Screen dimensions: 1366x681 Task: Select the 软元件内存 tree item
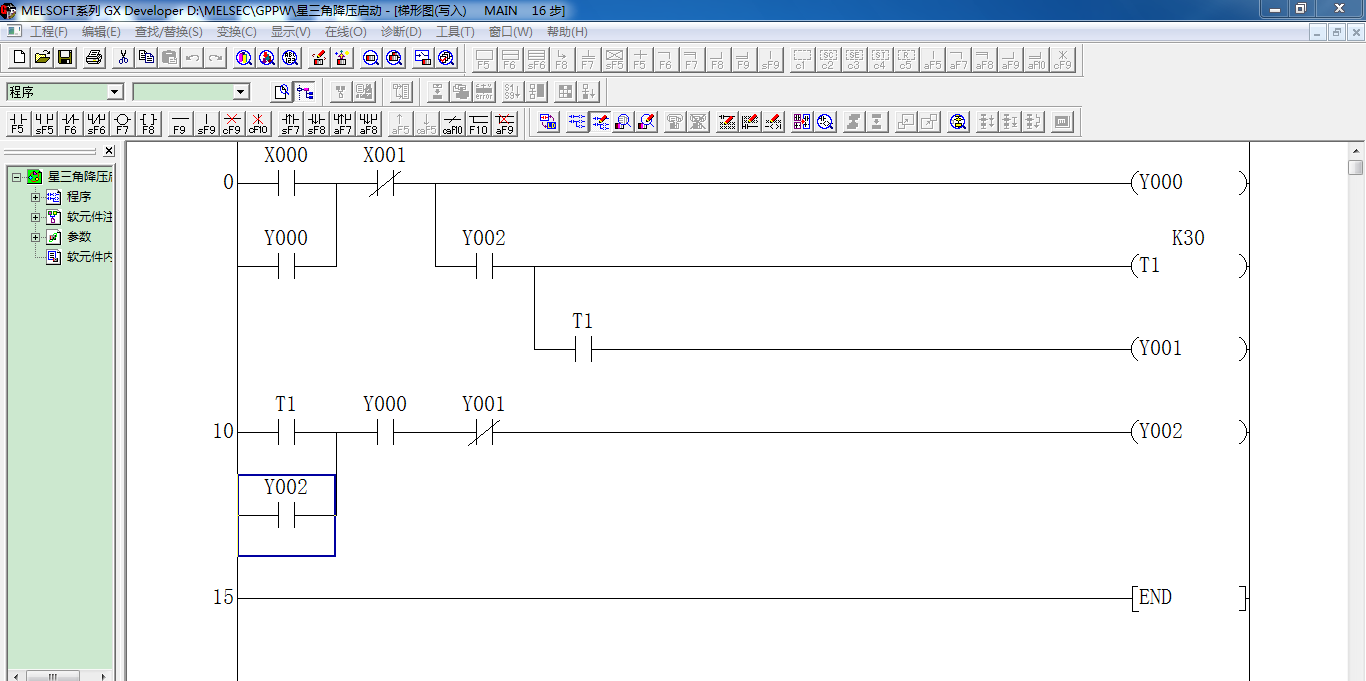[88, 257]
